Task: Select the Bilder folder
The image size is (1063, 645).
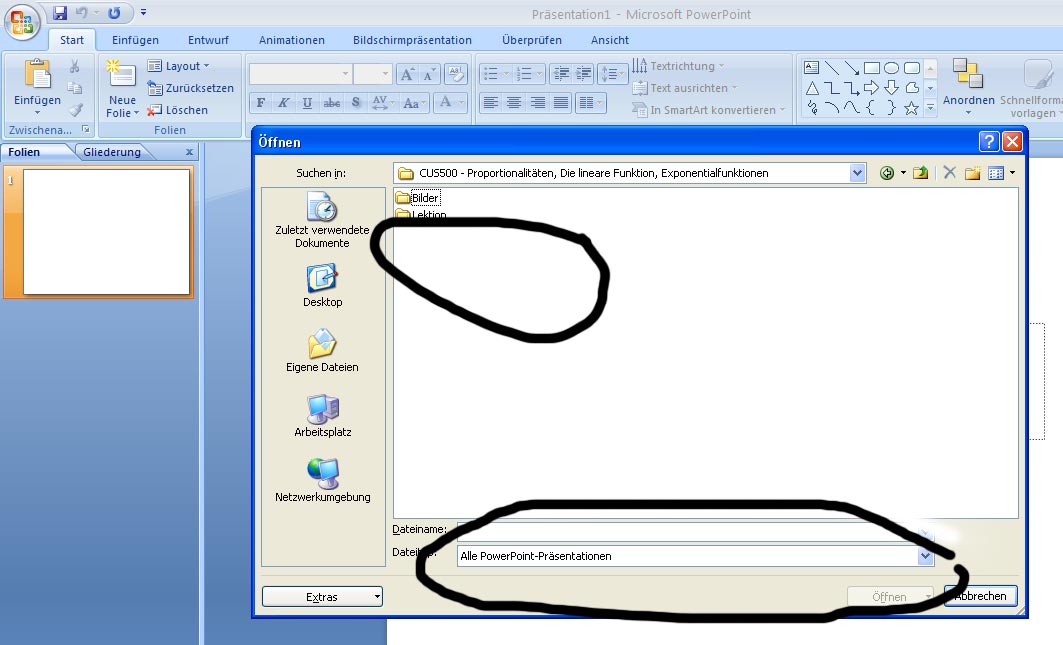Action: [x=418, y=198]
